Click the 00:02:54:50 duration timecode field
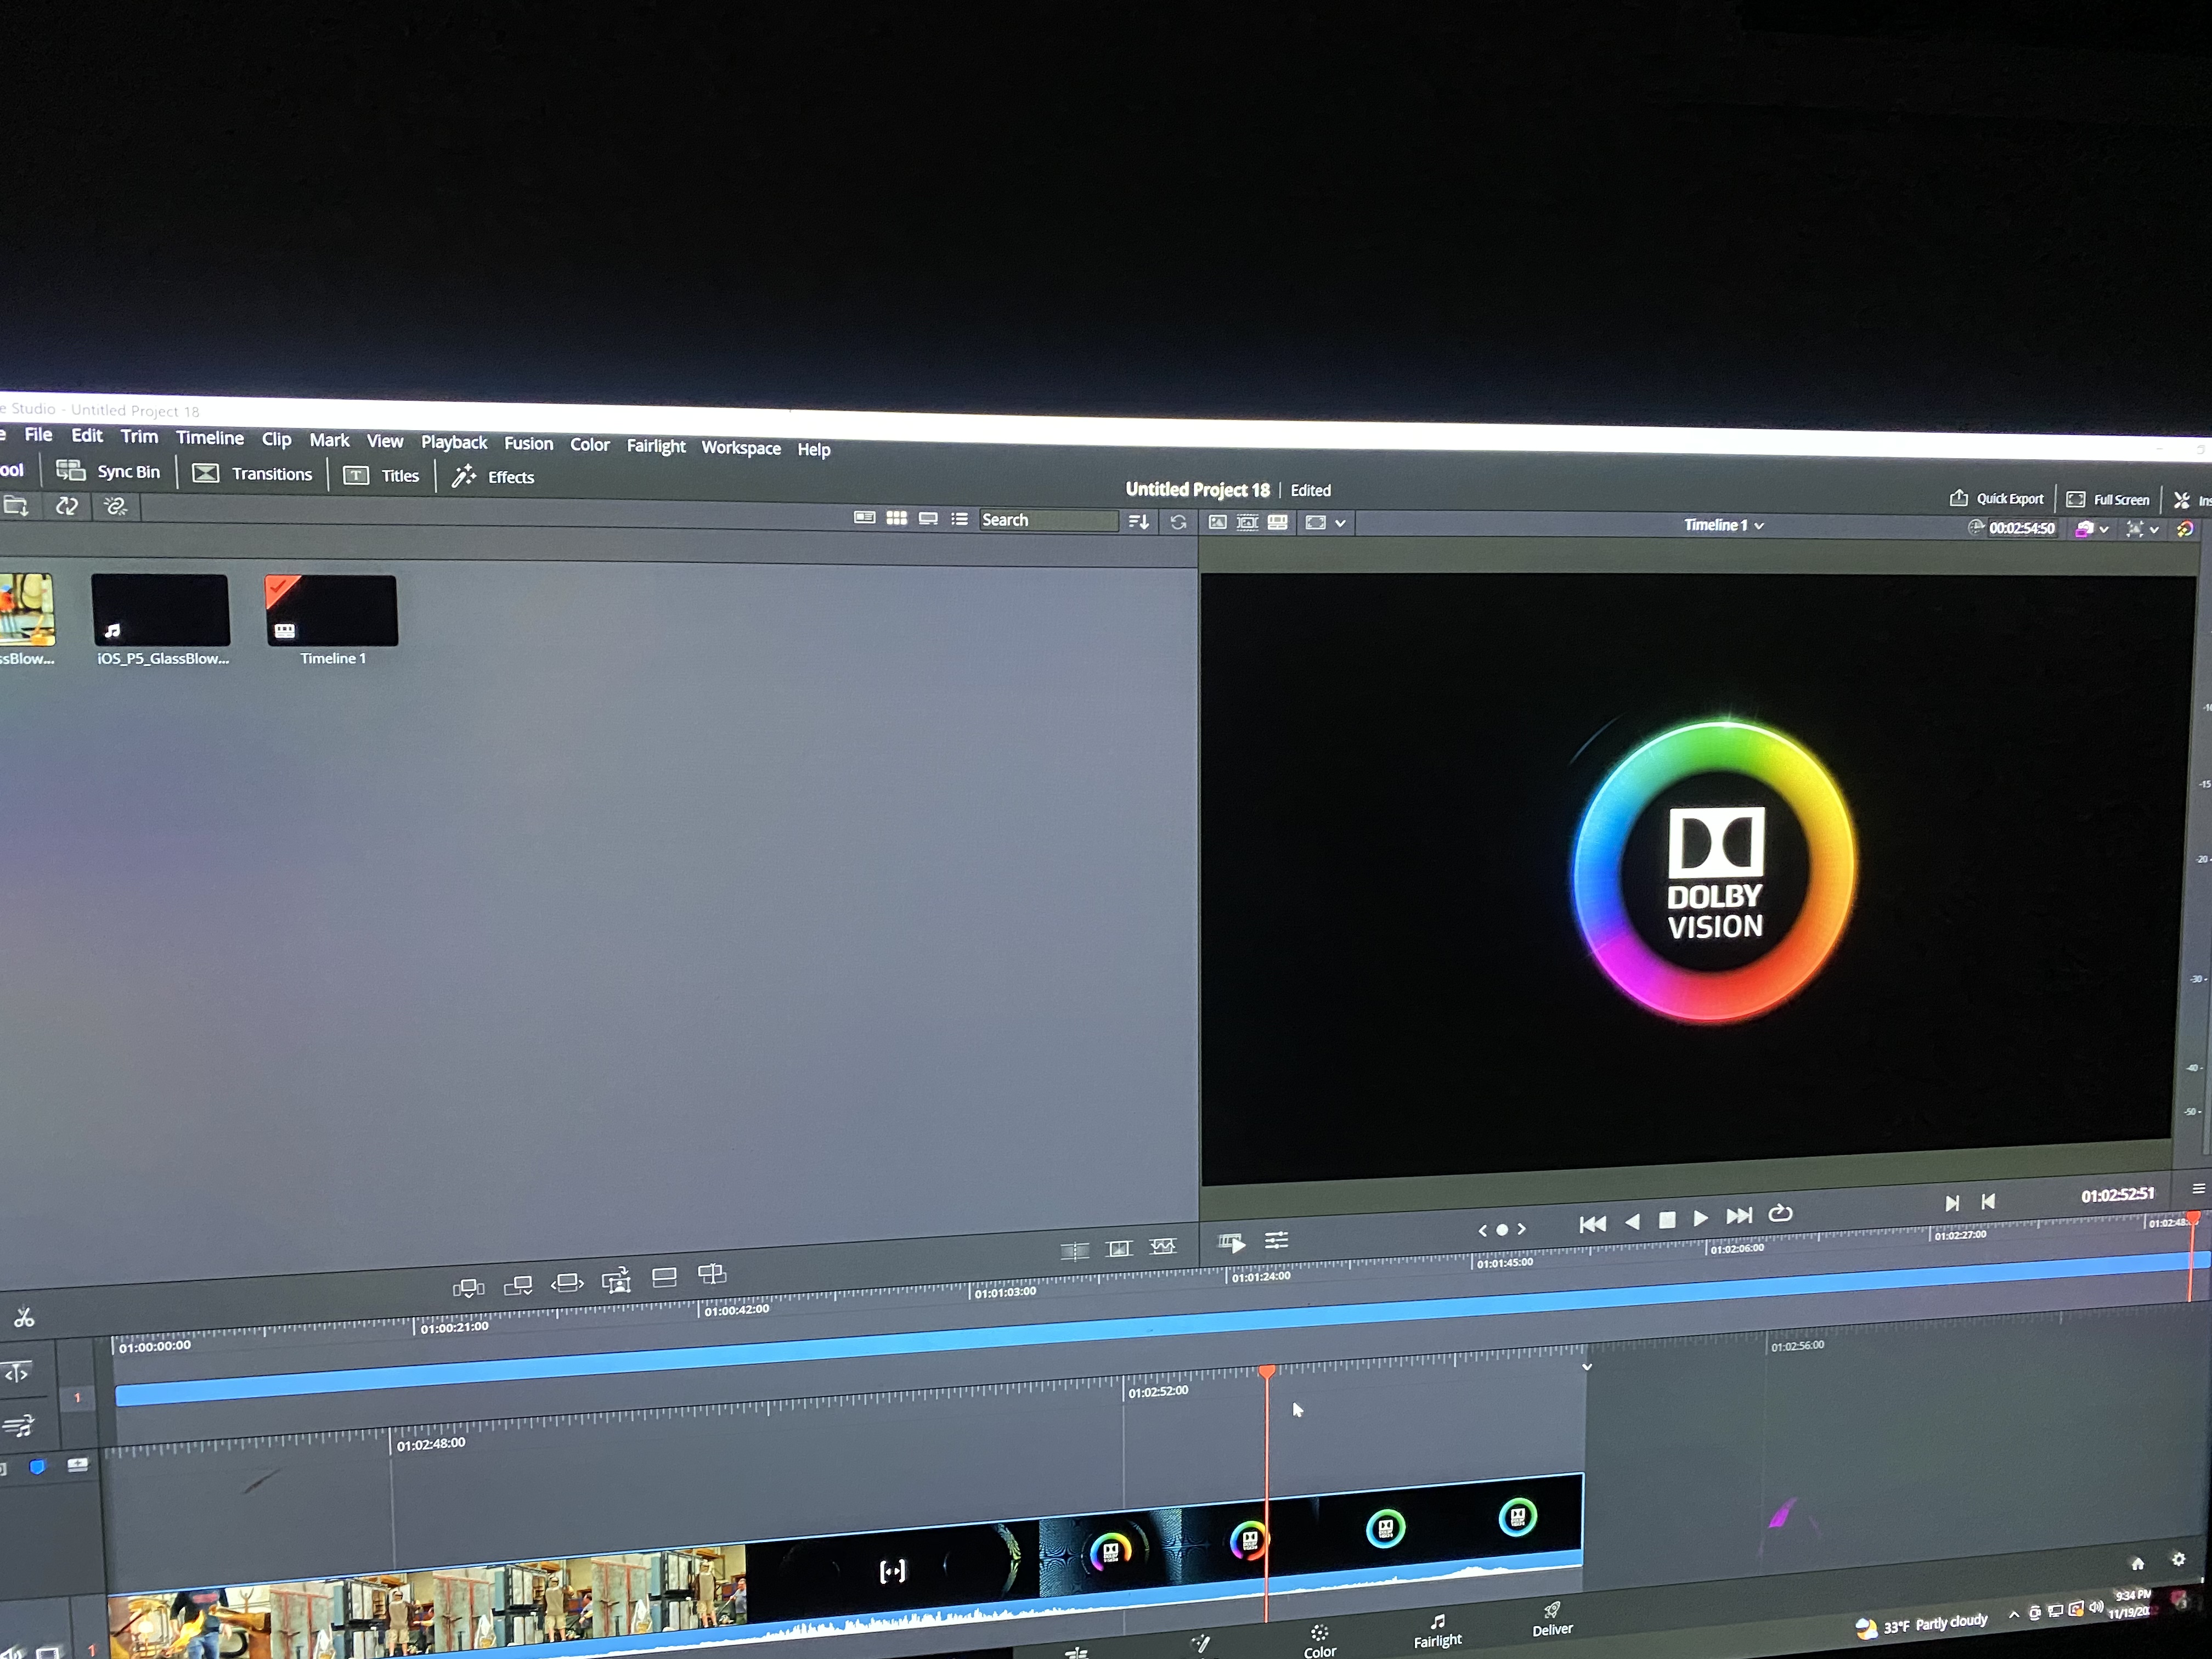Screen dimensions: 2212x1659 pos(2021,528)
